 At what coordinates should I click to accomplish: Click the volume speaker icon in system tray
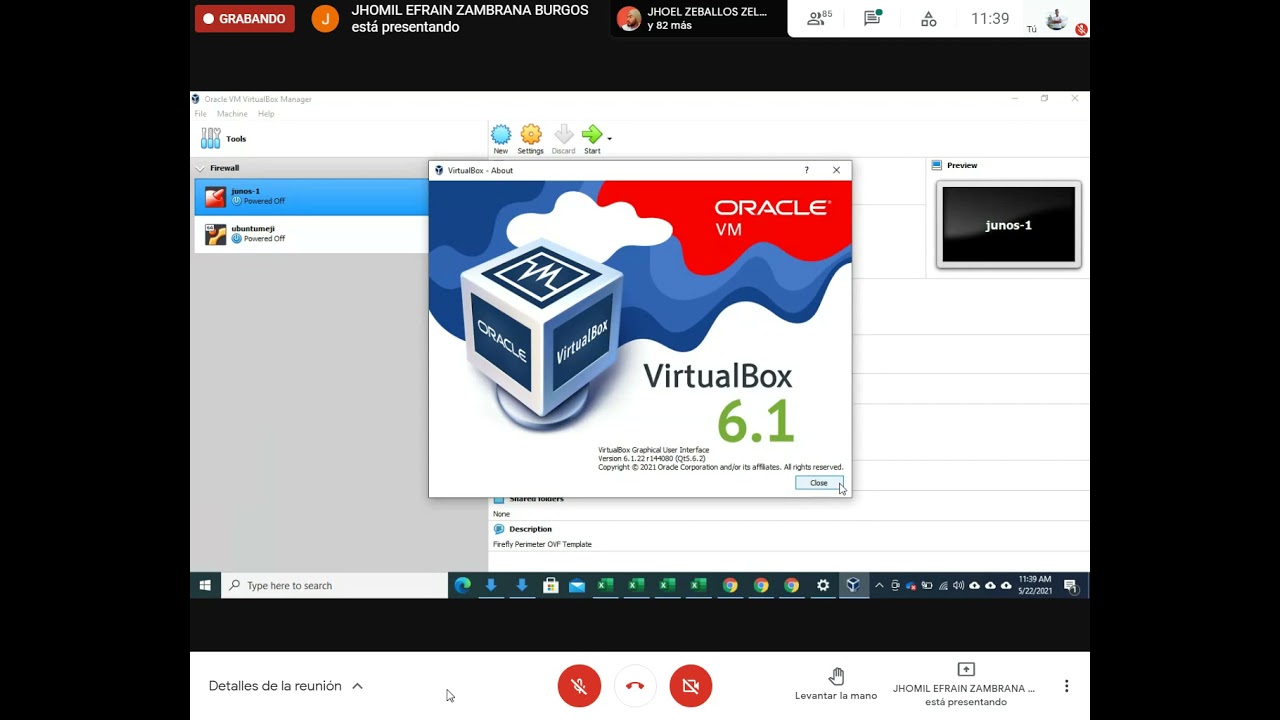[958, 586]
